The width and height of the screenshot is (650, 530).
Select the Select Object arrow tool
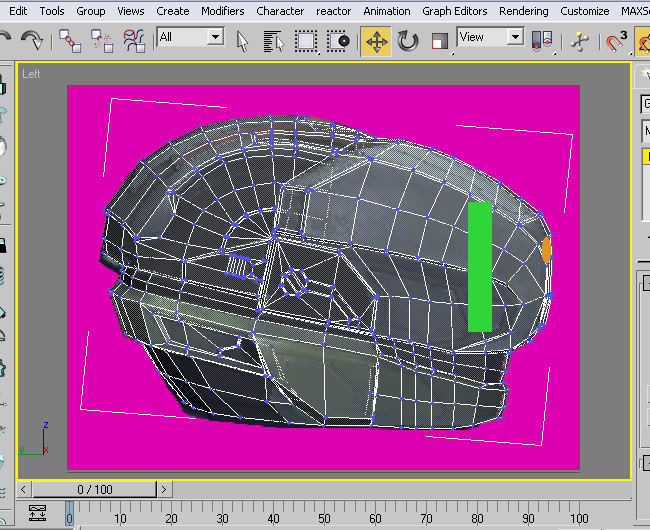click(242, 41)
